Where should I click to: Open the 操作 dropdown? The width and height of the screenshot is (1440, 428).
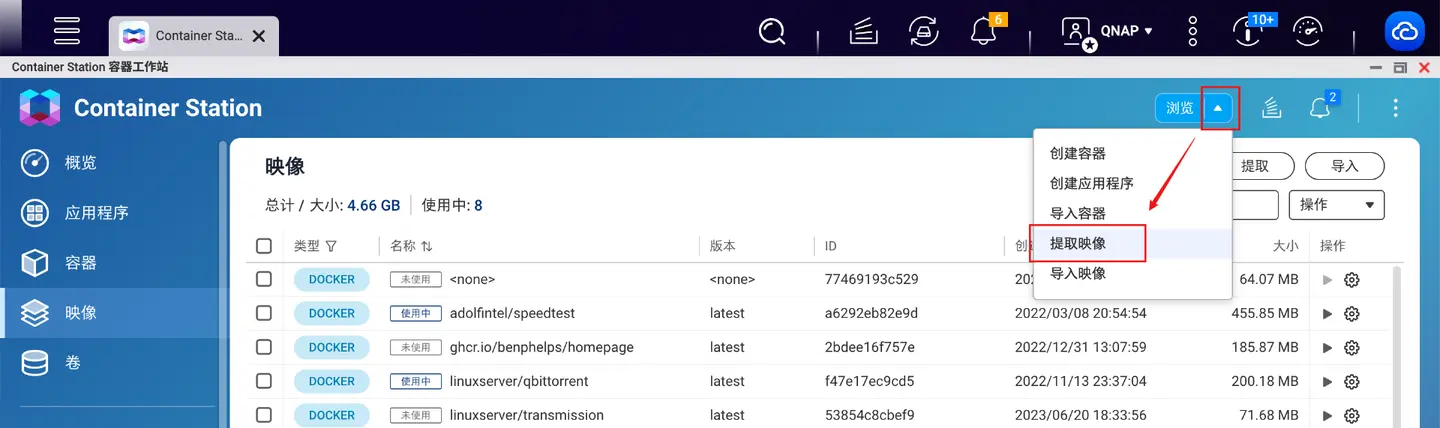pyautogui.click(x=1336, y=205)
